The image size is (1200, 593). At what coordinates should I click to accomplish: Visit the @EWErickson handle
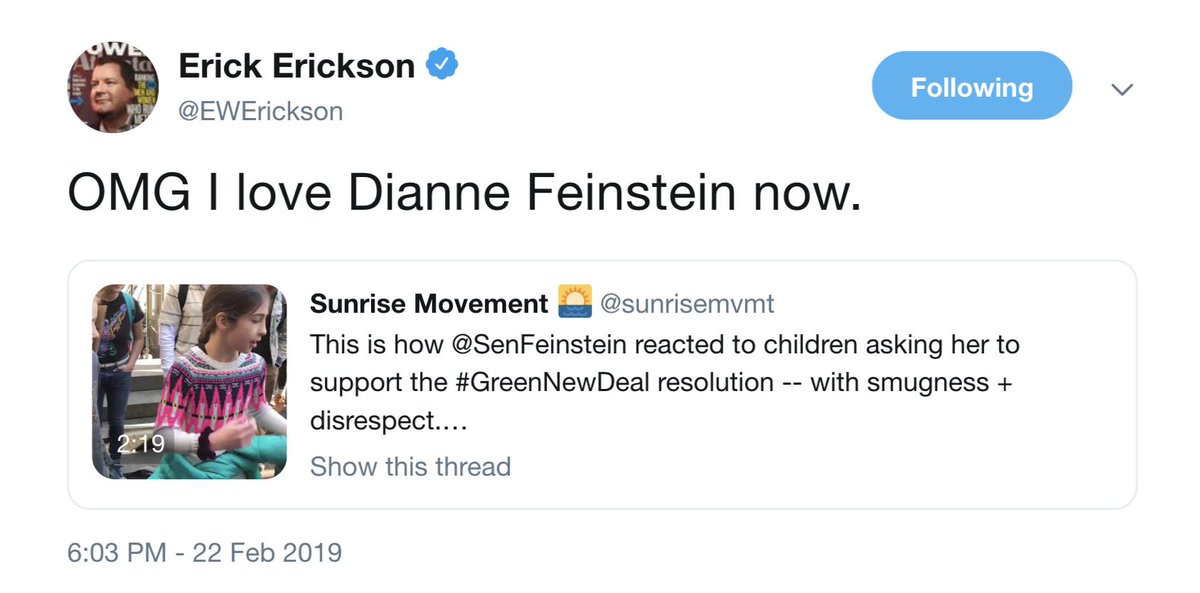(260, 111)
